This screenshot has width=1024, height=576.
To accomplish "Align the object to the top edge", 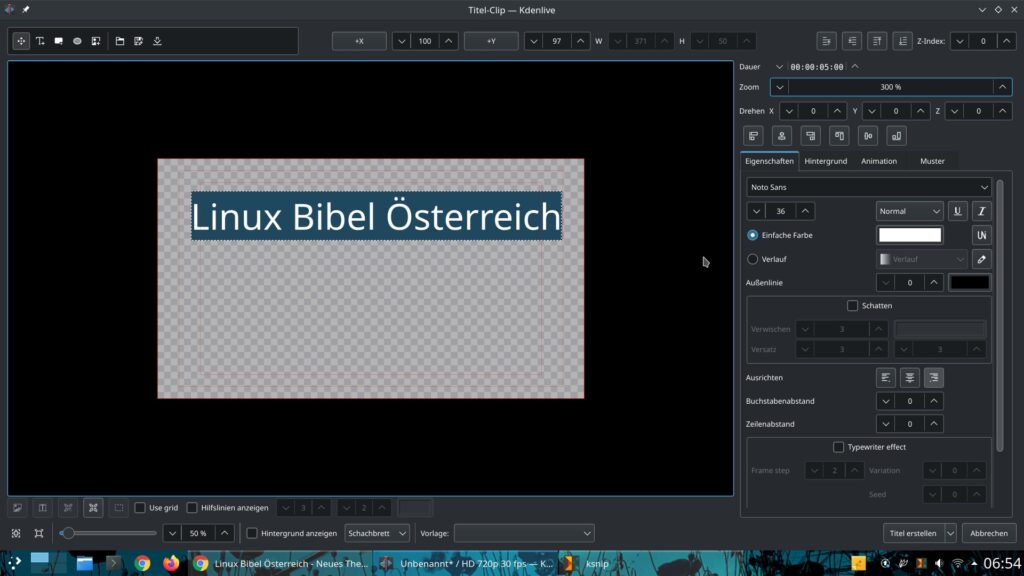I will [839, 136].
